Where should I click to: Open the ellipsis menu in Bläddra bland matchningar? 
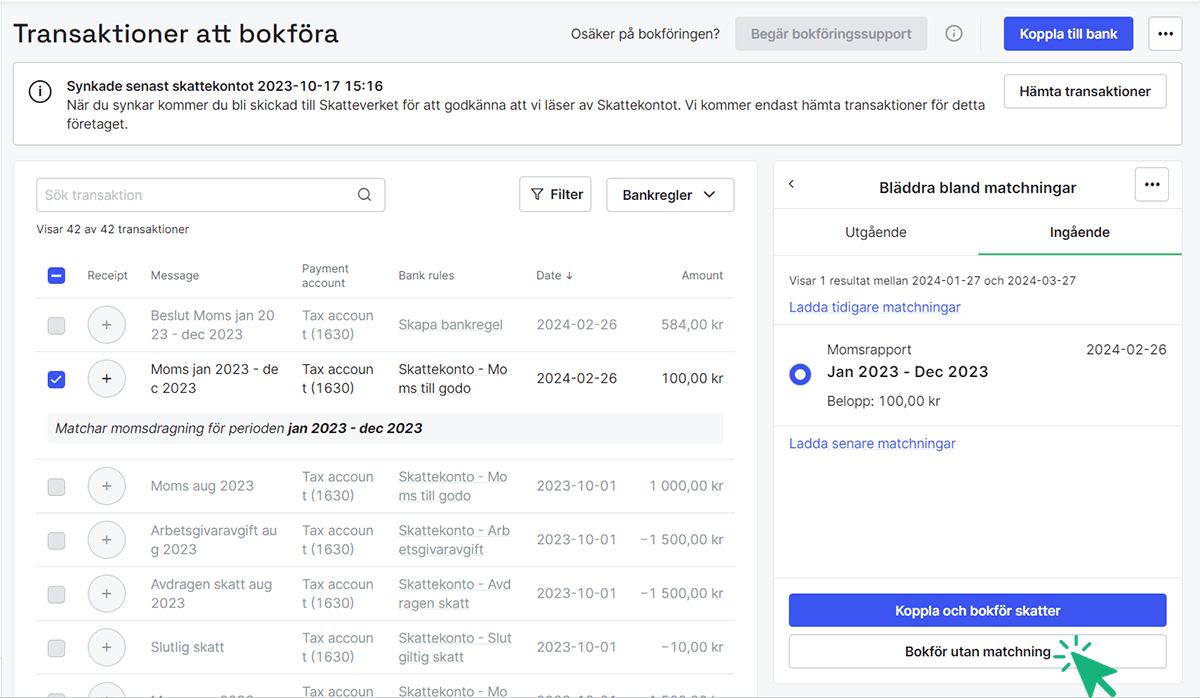point(1151,184)
